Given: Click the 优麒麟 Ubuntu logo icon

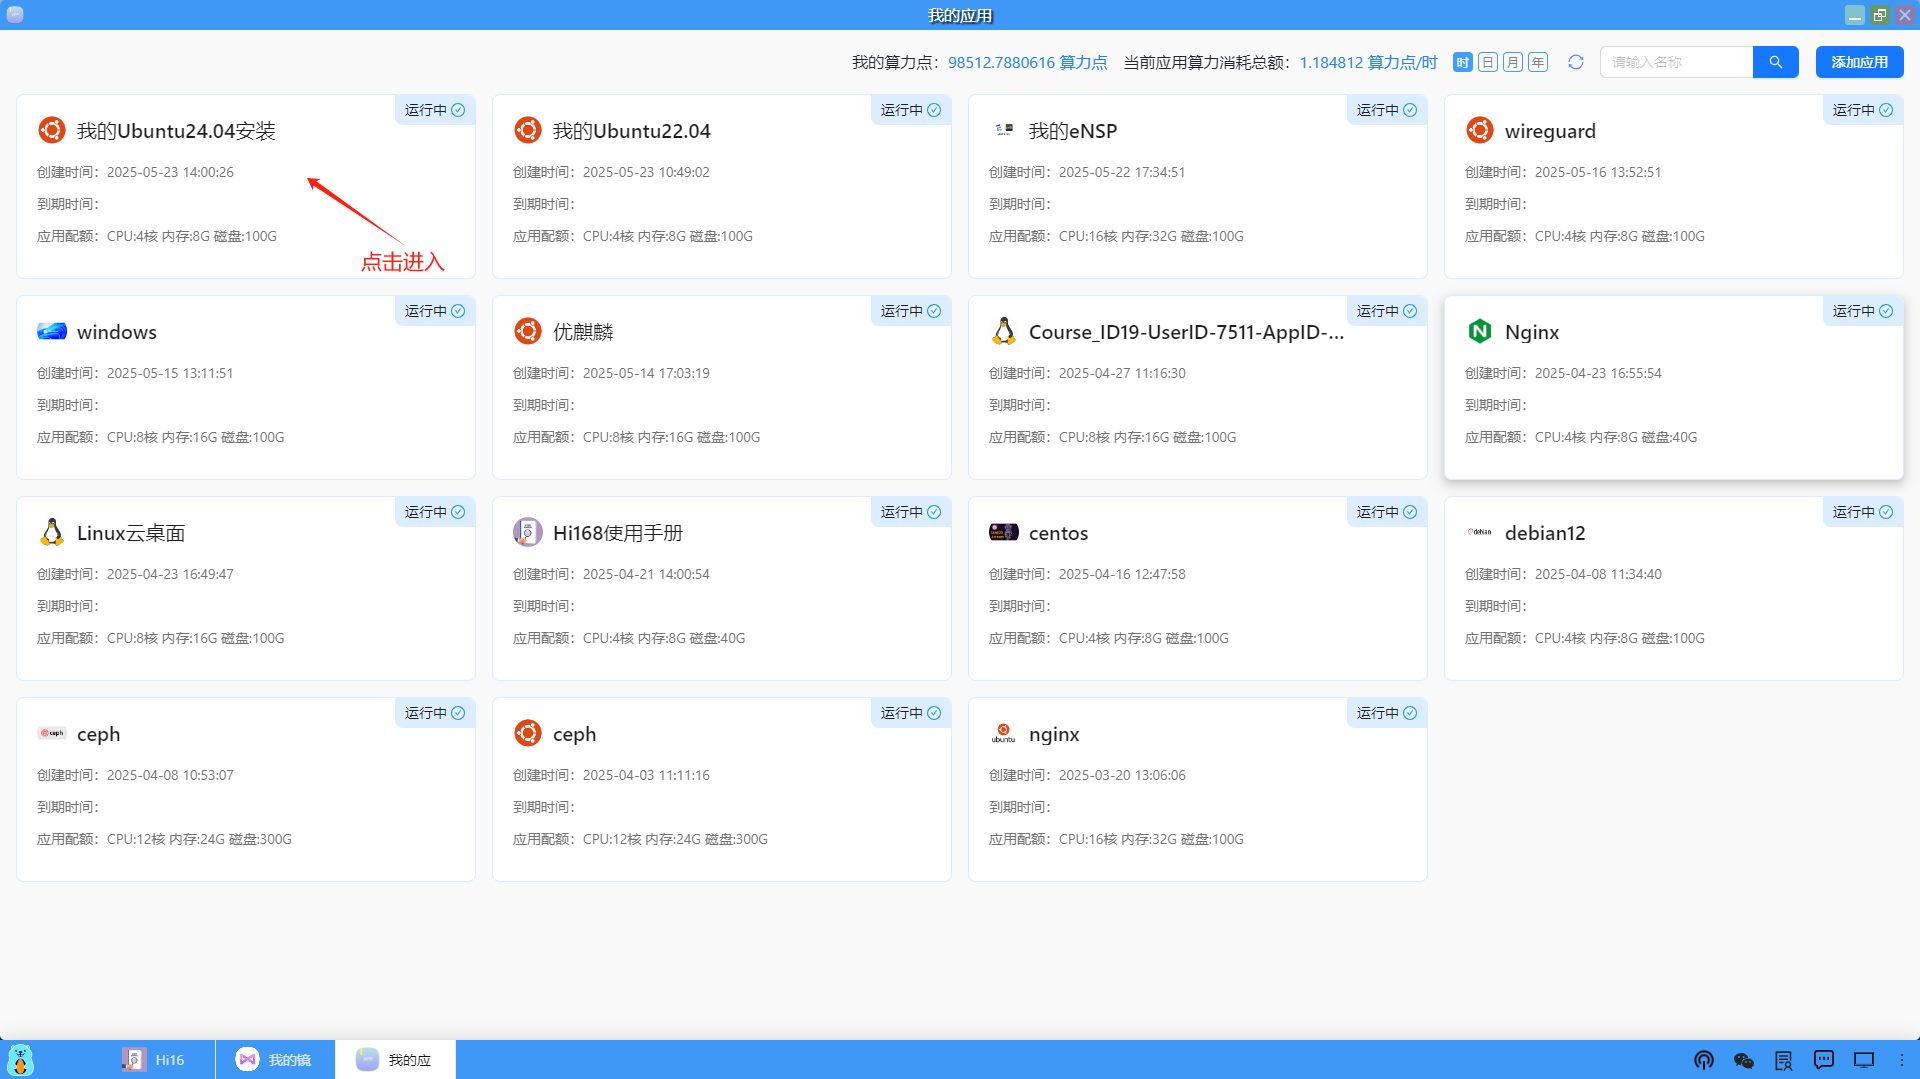Looking at the screenshot, I should 528,331.
